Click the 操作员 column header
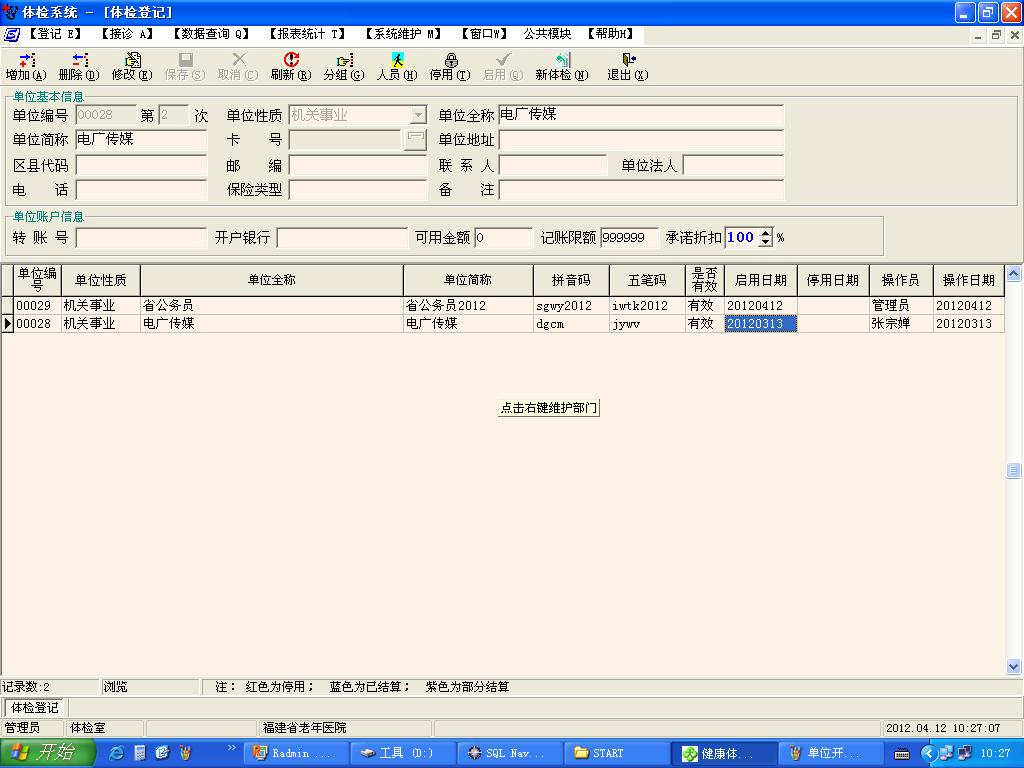Image resolution: width=1024 pixels, height=768 pixels. [901, 280]
